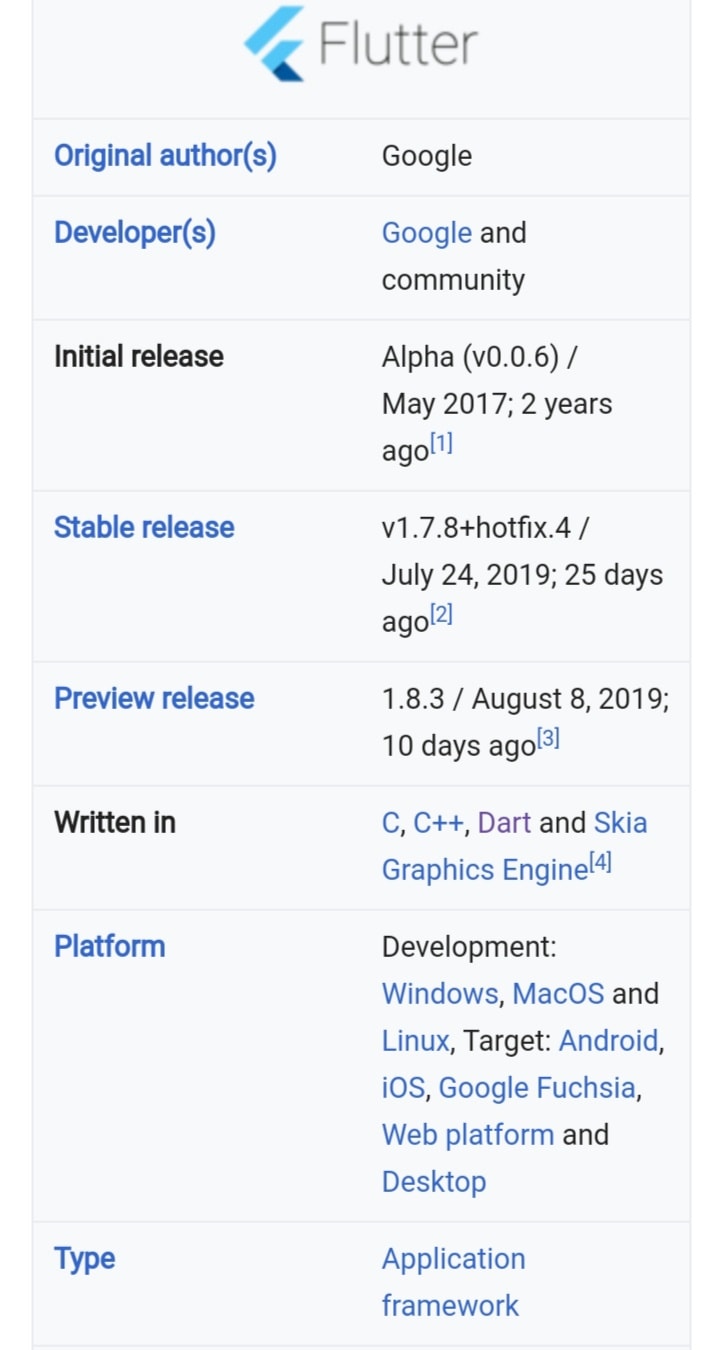719x1350 pixels.
Task: Open the Platform label link
Action: click(x=109, y=946)
